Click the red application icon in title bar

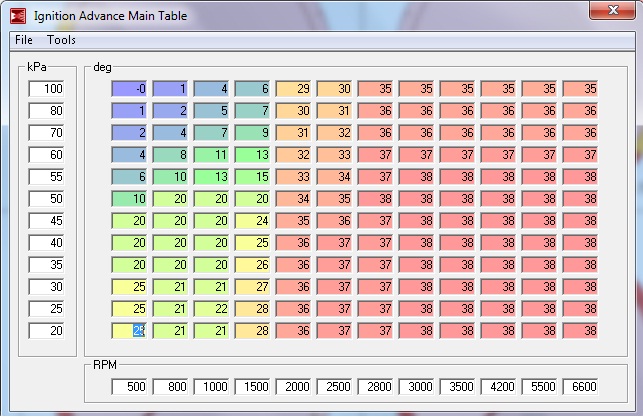tap(18, 16)
